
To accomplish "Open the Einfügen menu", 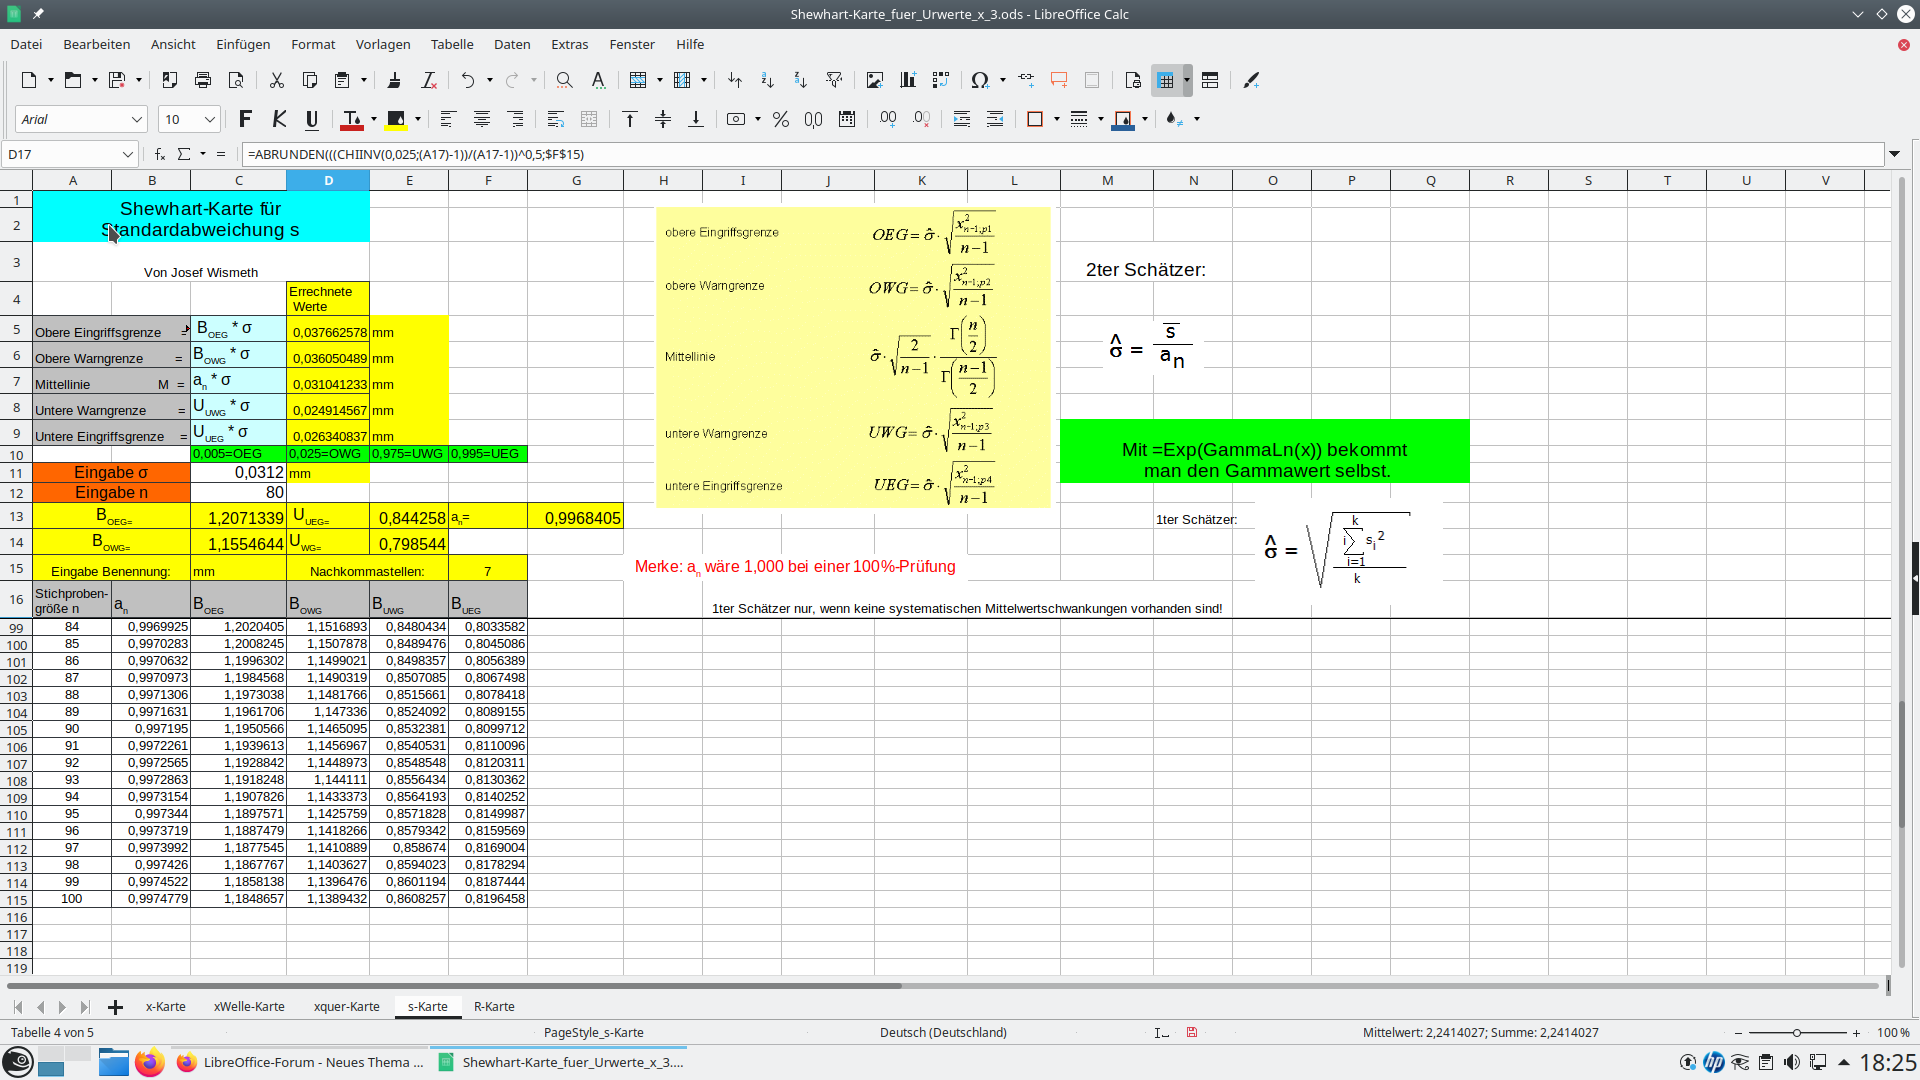I will (243, 44).
